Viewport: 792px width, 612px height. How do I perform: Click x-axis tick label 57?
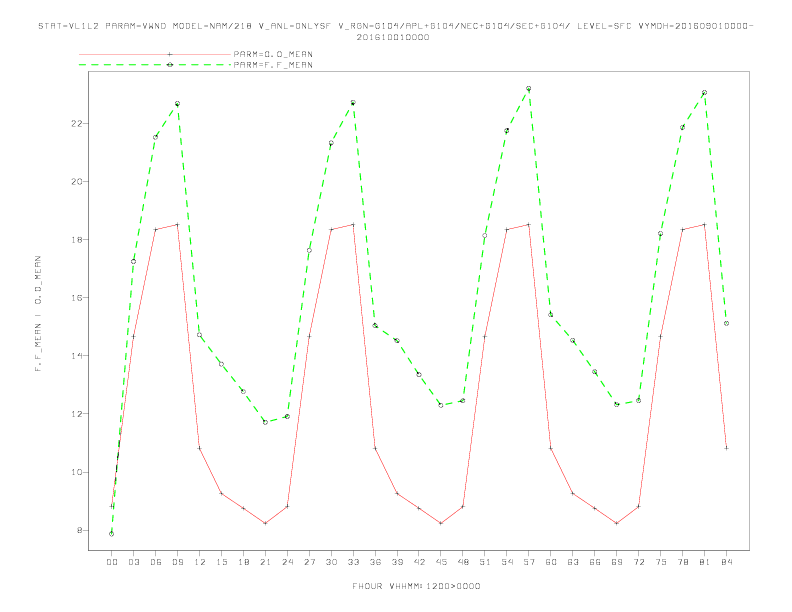pos(529,562)
